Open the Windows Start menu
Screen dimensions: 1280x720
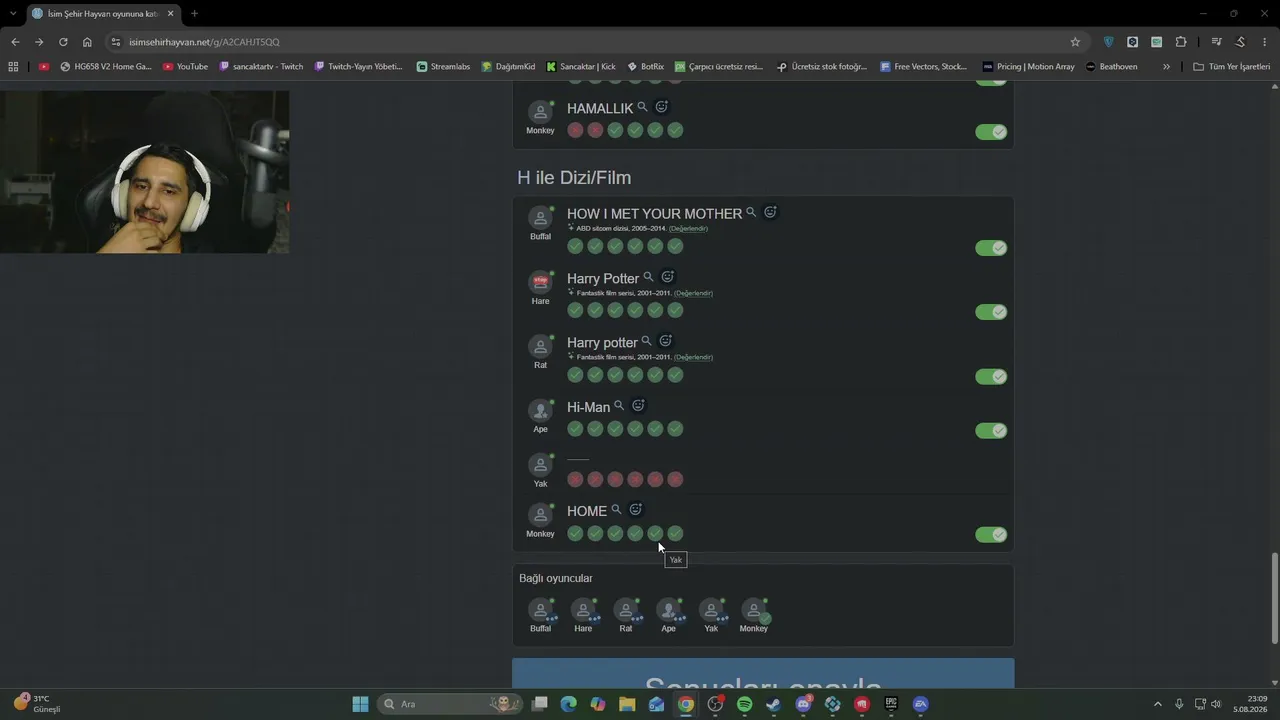(x=360, y=704)
